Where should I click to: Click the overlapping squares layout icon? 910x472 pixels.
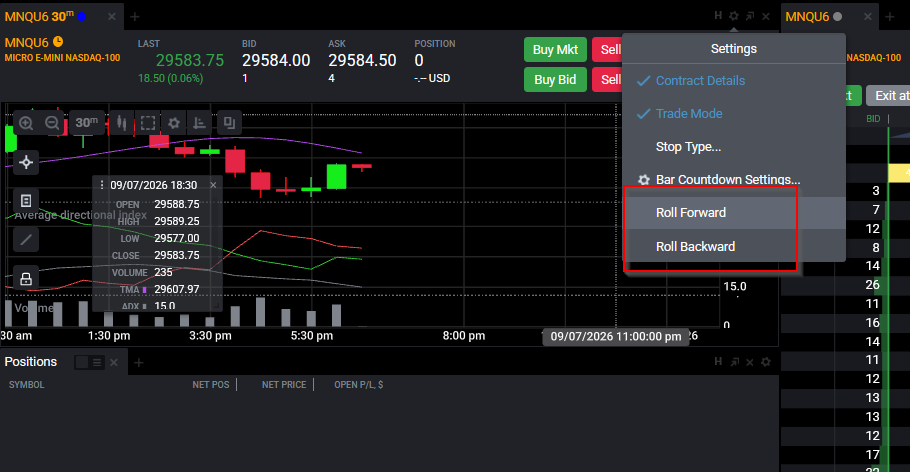(x=229, y=122)
